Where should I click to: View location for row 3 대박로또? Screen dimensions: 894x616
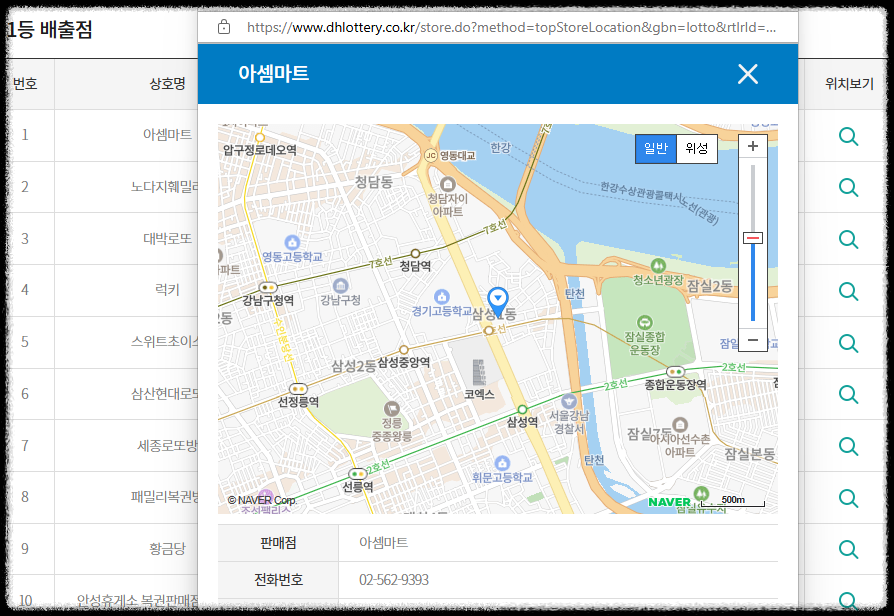[x=848, y=240]
